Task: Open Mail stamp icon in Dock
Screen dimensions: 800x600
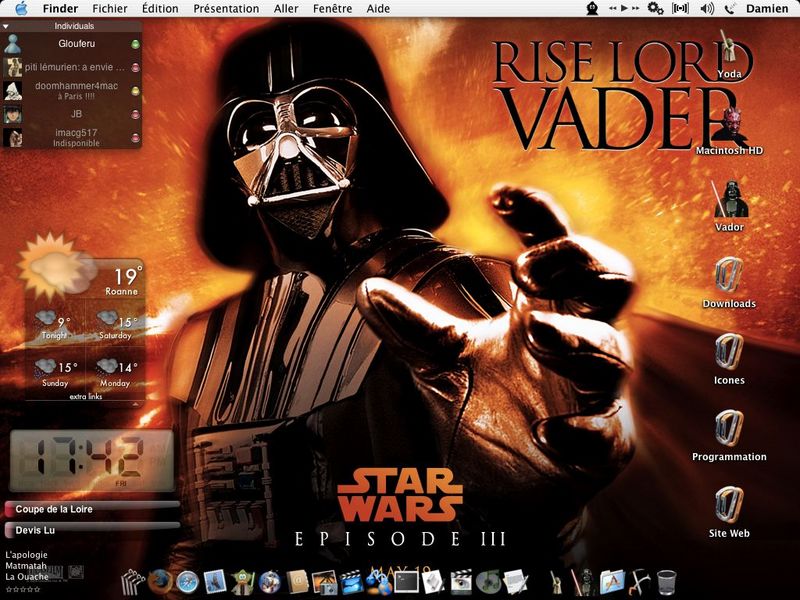Action: point(214,582)
